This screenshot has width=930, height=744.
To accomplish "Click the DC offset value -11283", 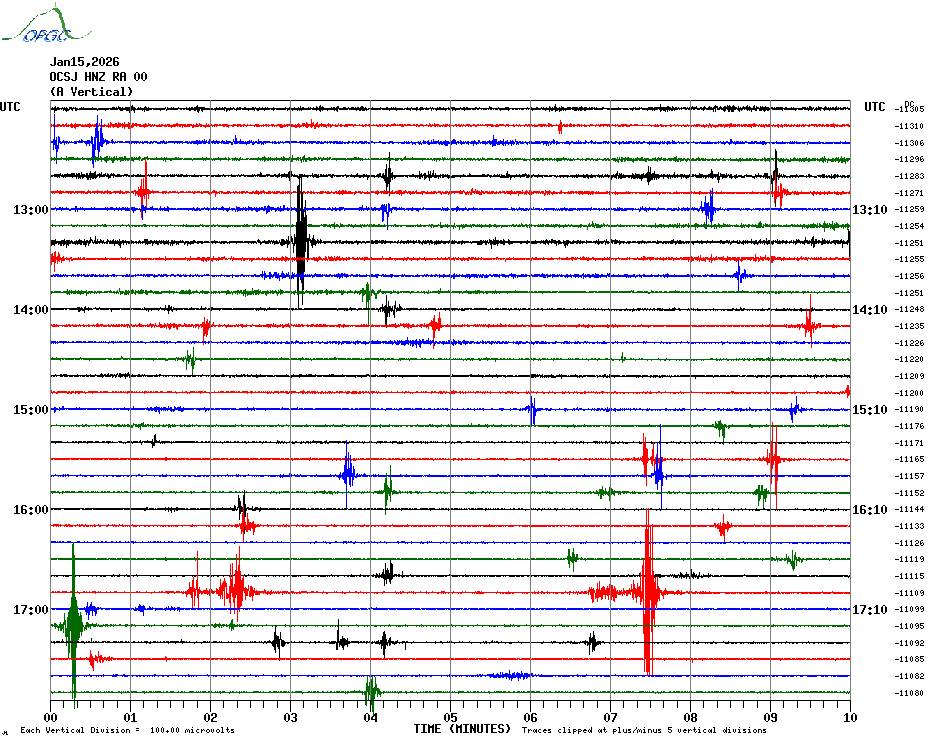I will pyautogui.click(x=909, y=176).
